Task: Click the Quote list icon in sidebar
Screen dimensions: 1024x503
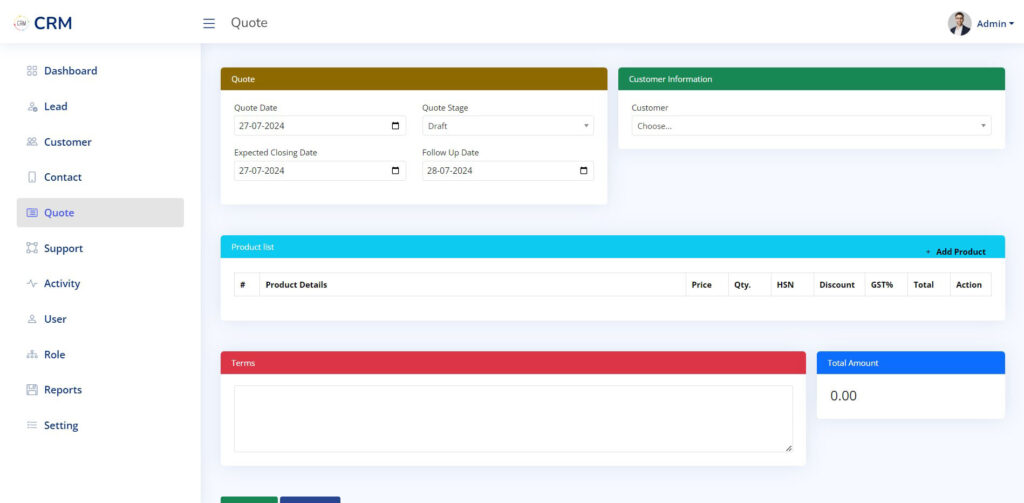Action: [x=32, y=212]
